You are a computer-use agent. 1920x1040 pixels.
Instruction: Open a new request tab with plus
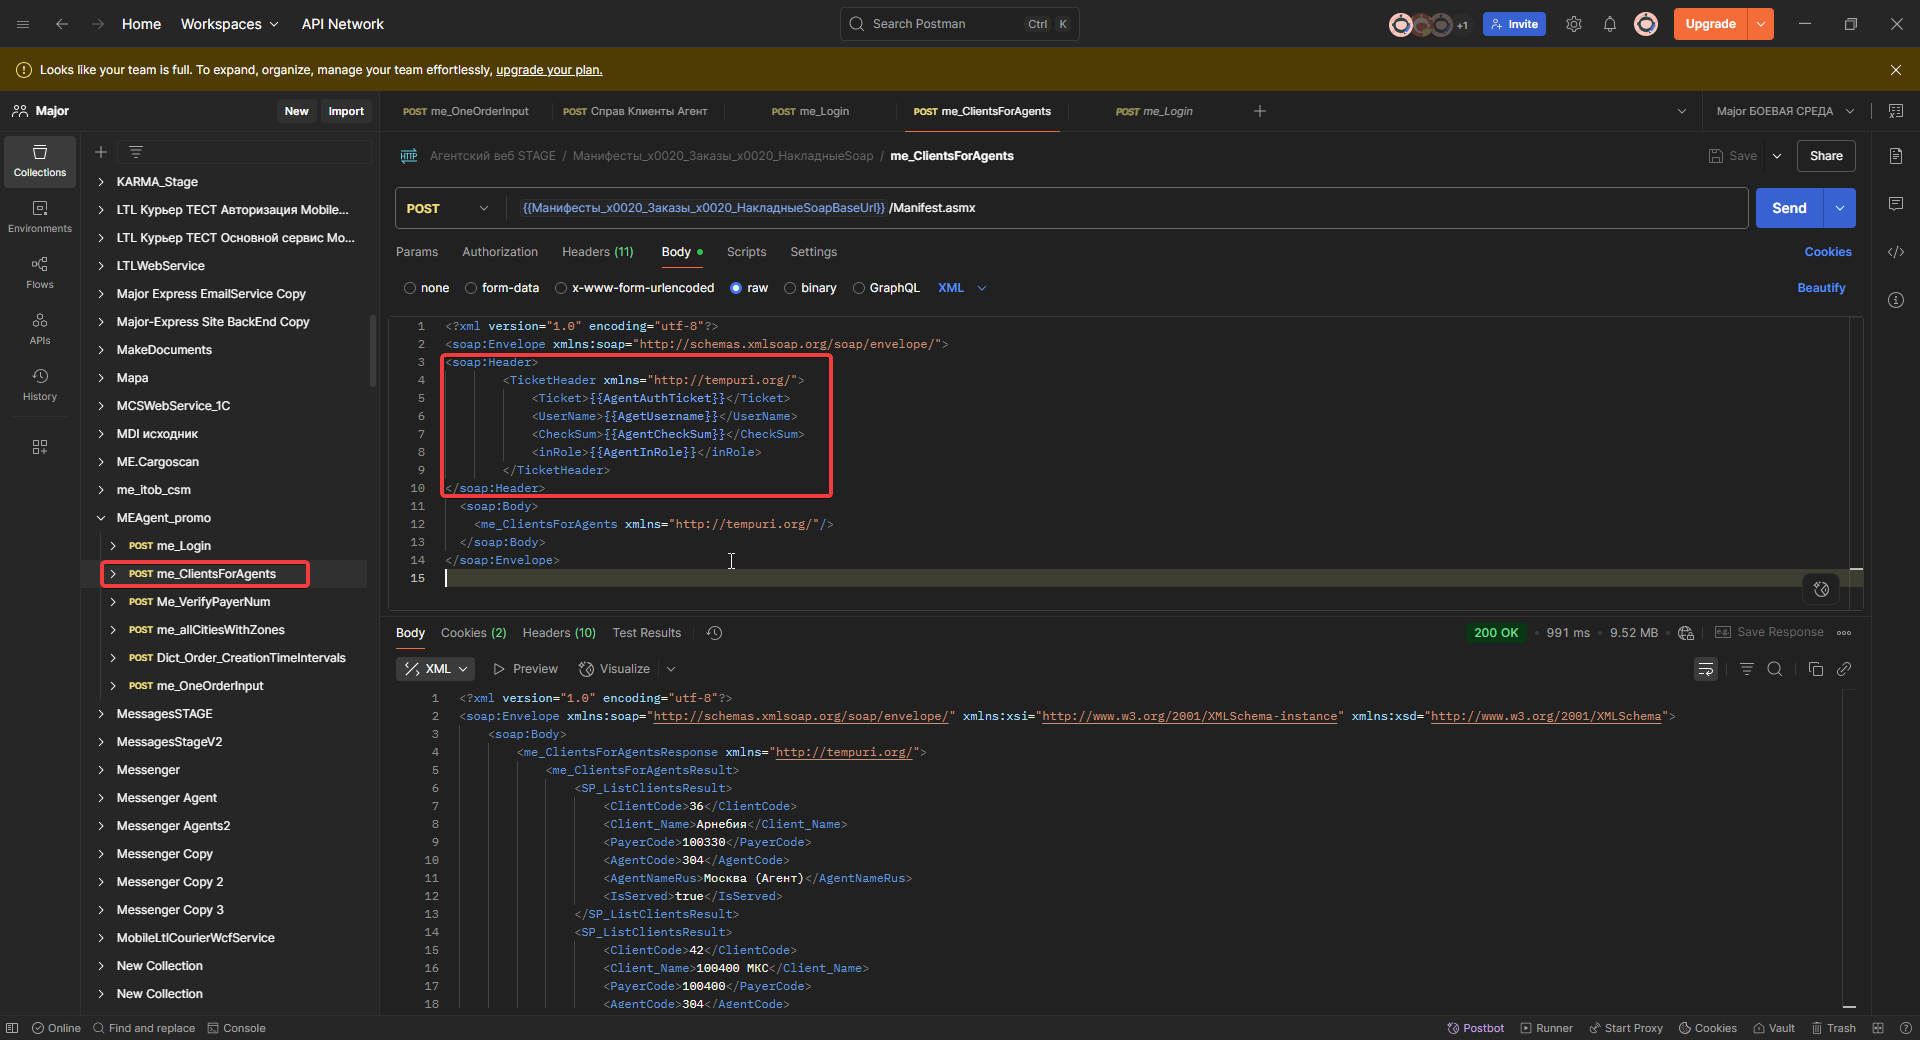click(x=1260, y=111)
